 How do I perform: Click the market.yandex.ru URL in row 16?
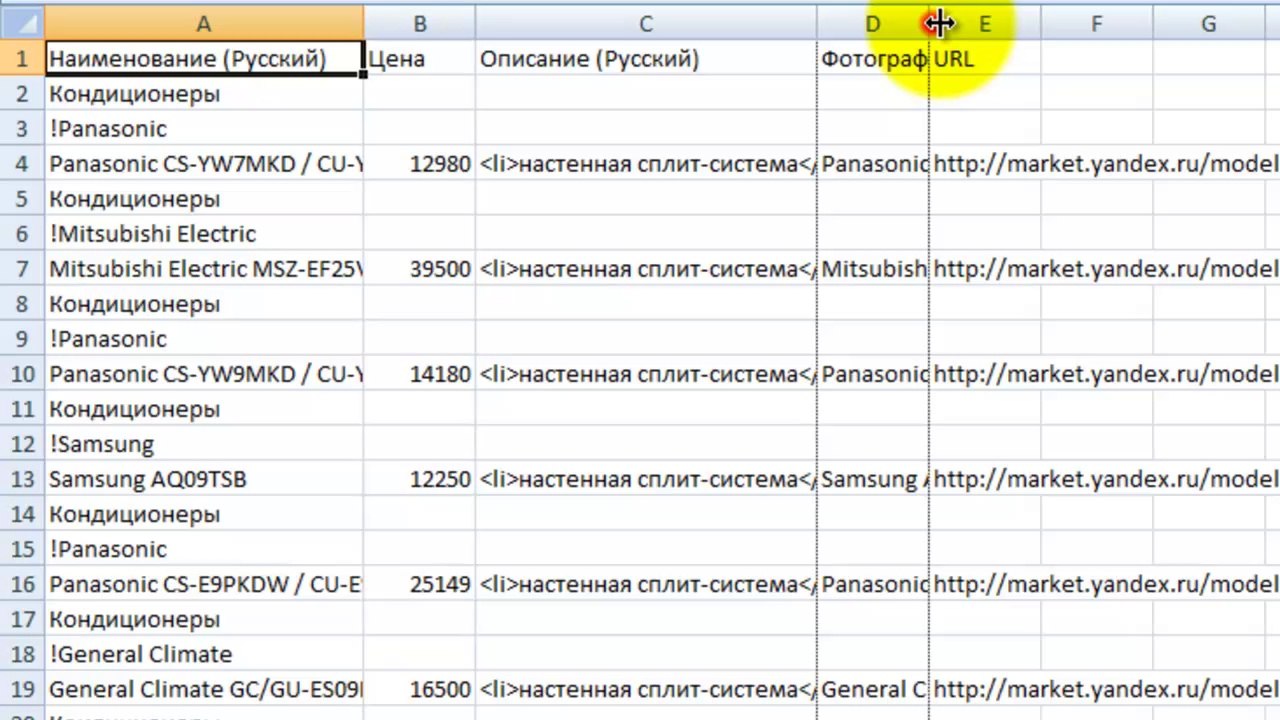click(1105, 584)
